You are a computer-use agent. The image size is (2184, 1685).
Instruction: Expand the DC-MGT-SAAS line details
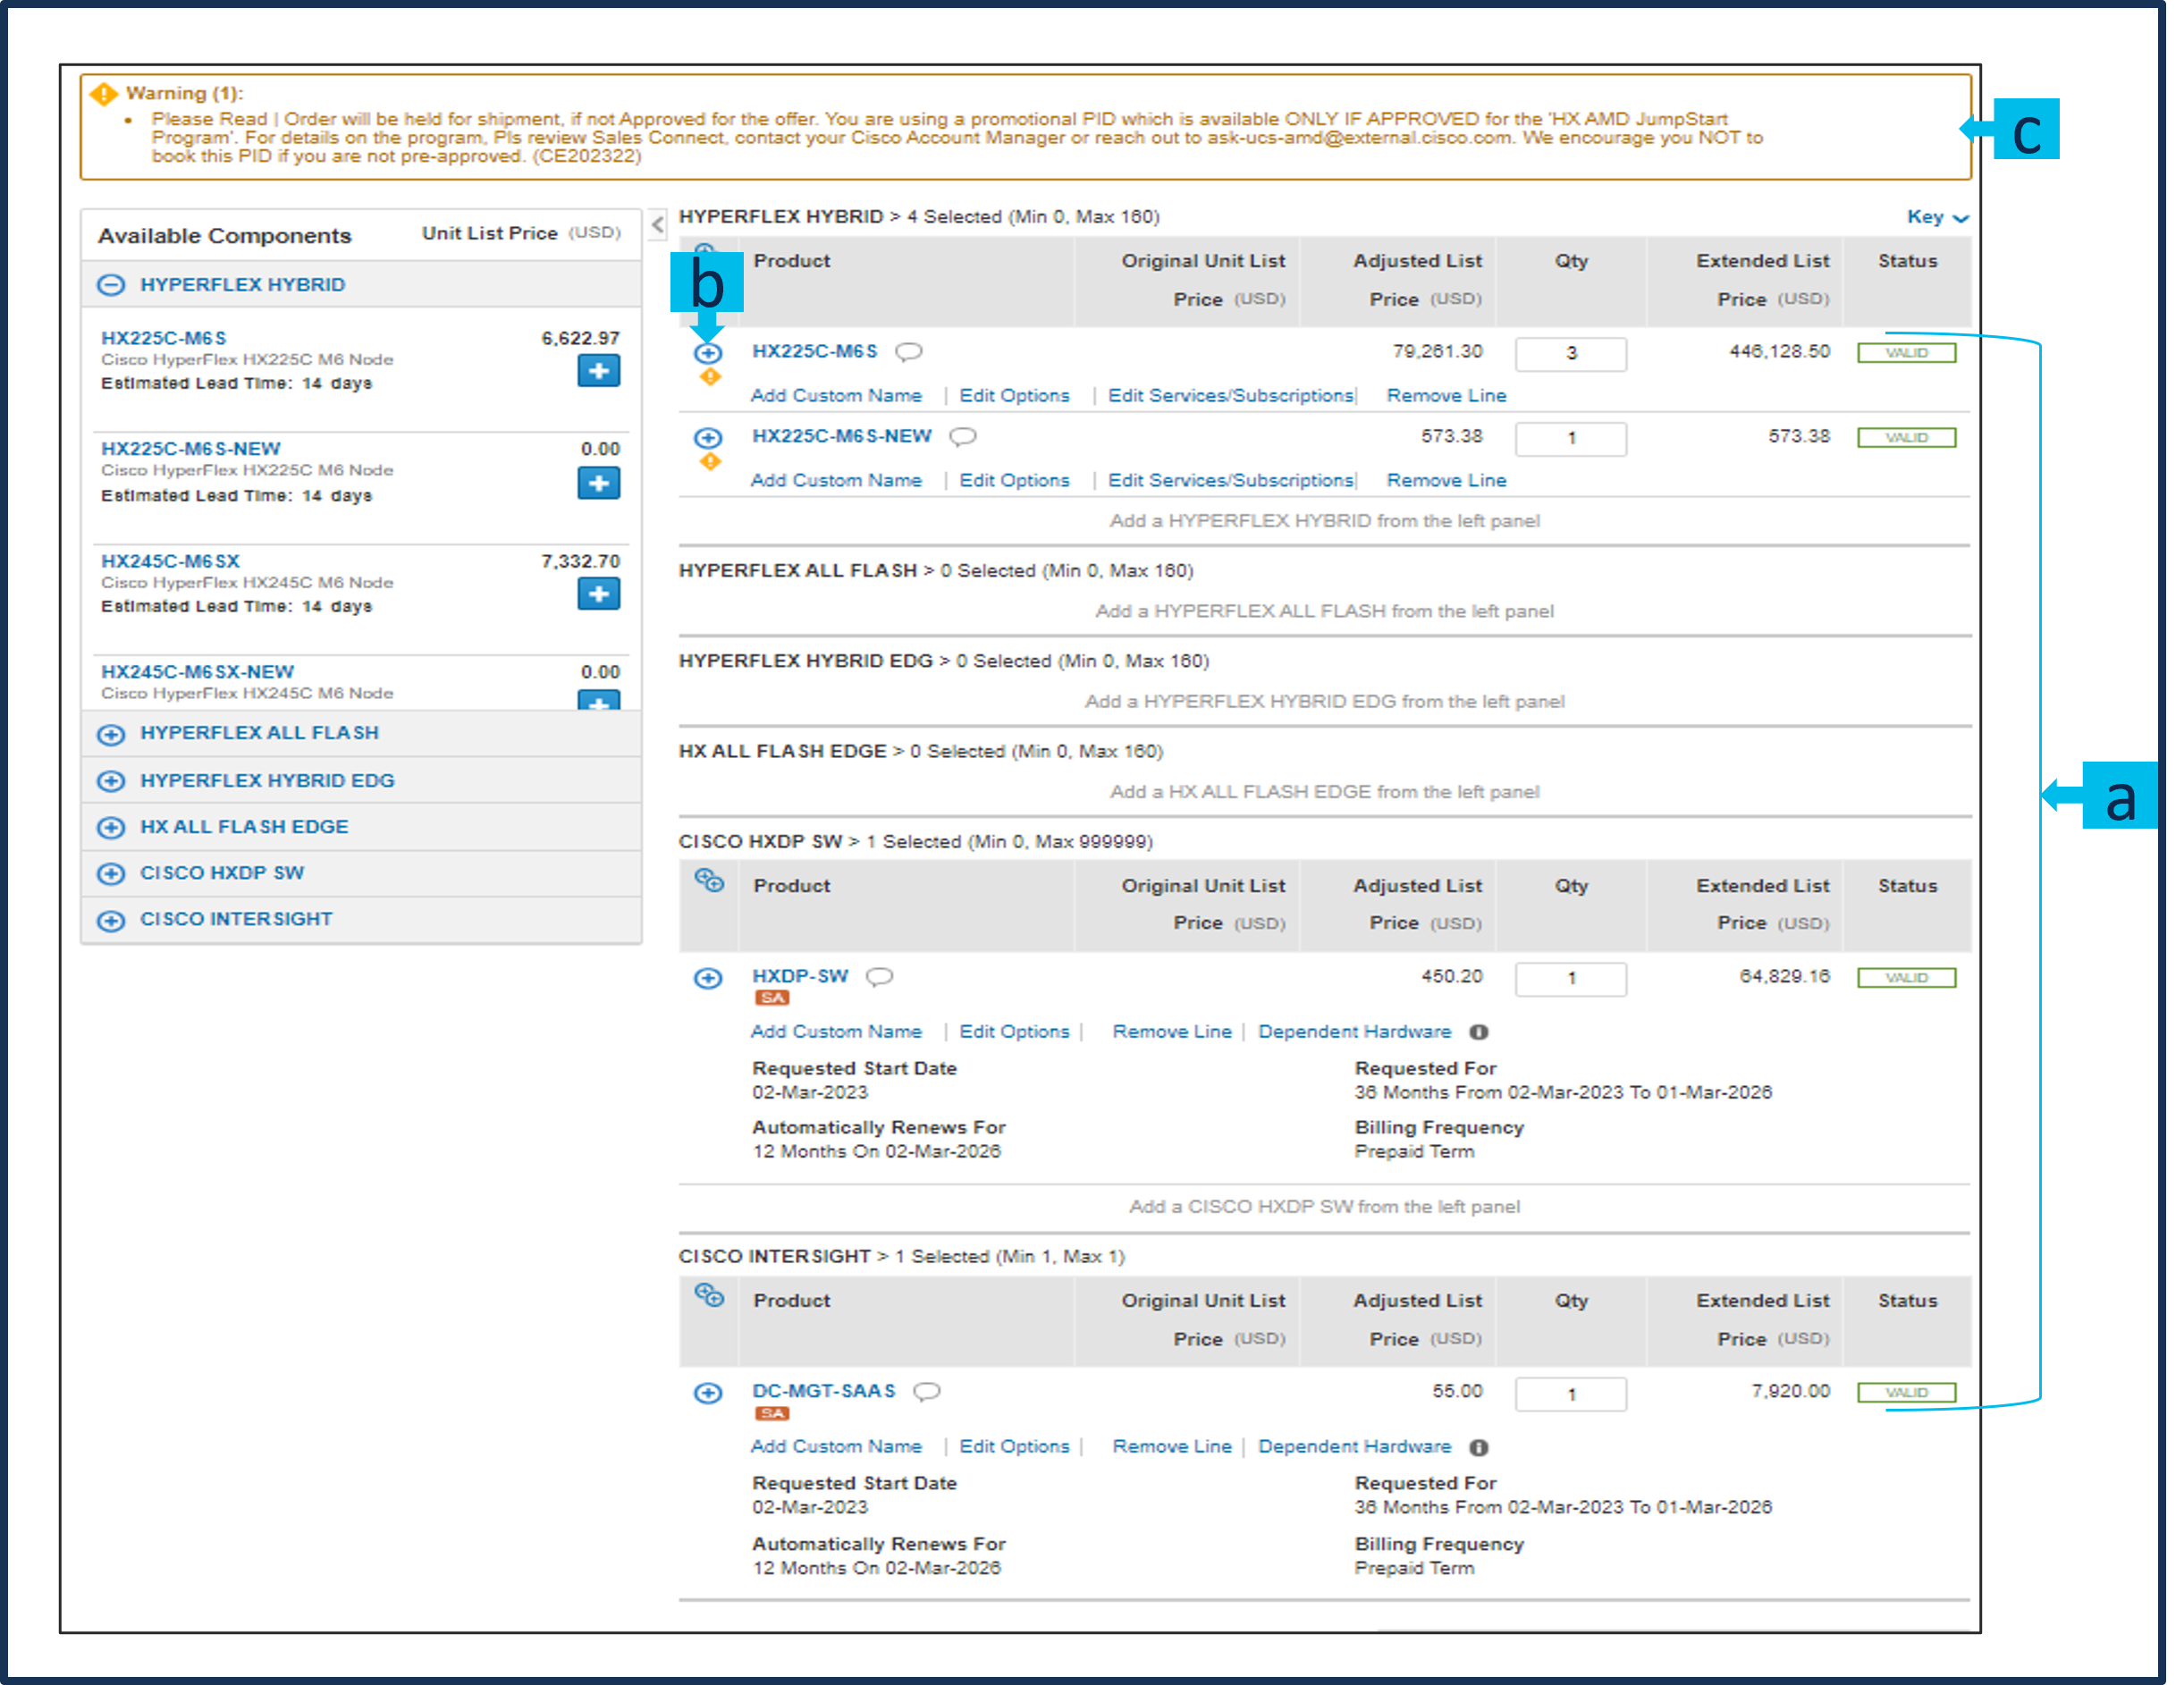click(x=708, y=1393)
